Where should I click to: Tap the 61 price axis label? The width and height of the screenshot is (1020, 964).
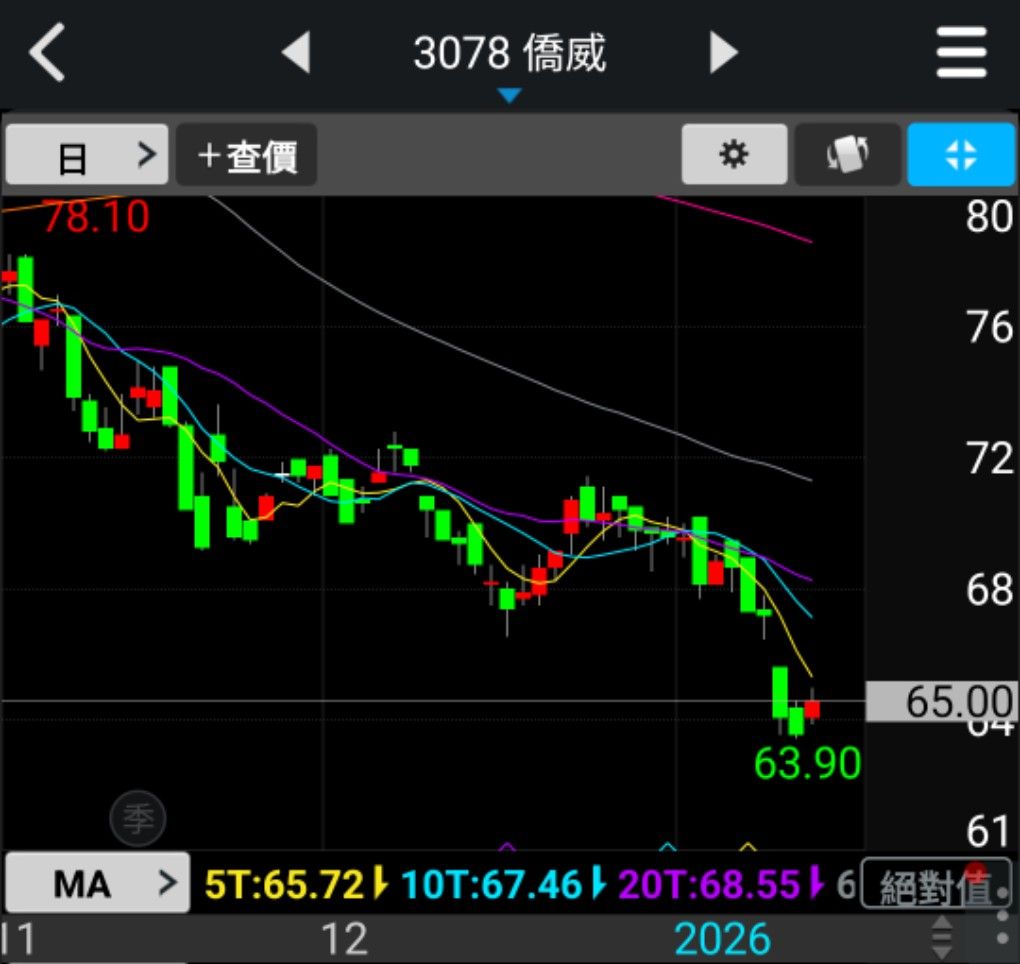point(989,831)
